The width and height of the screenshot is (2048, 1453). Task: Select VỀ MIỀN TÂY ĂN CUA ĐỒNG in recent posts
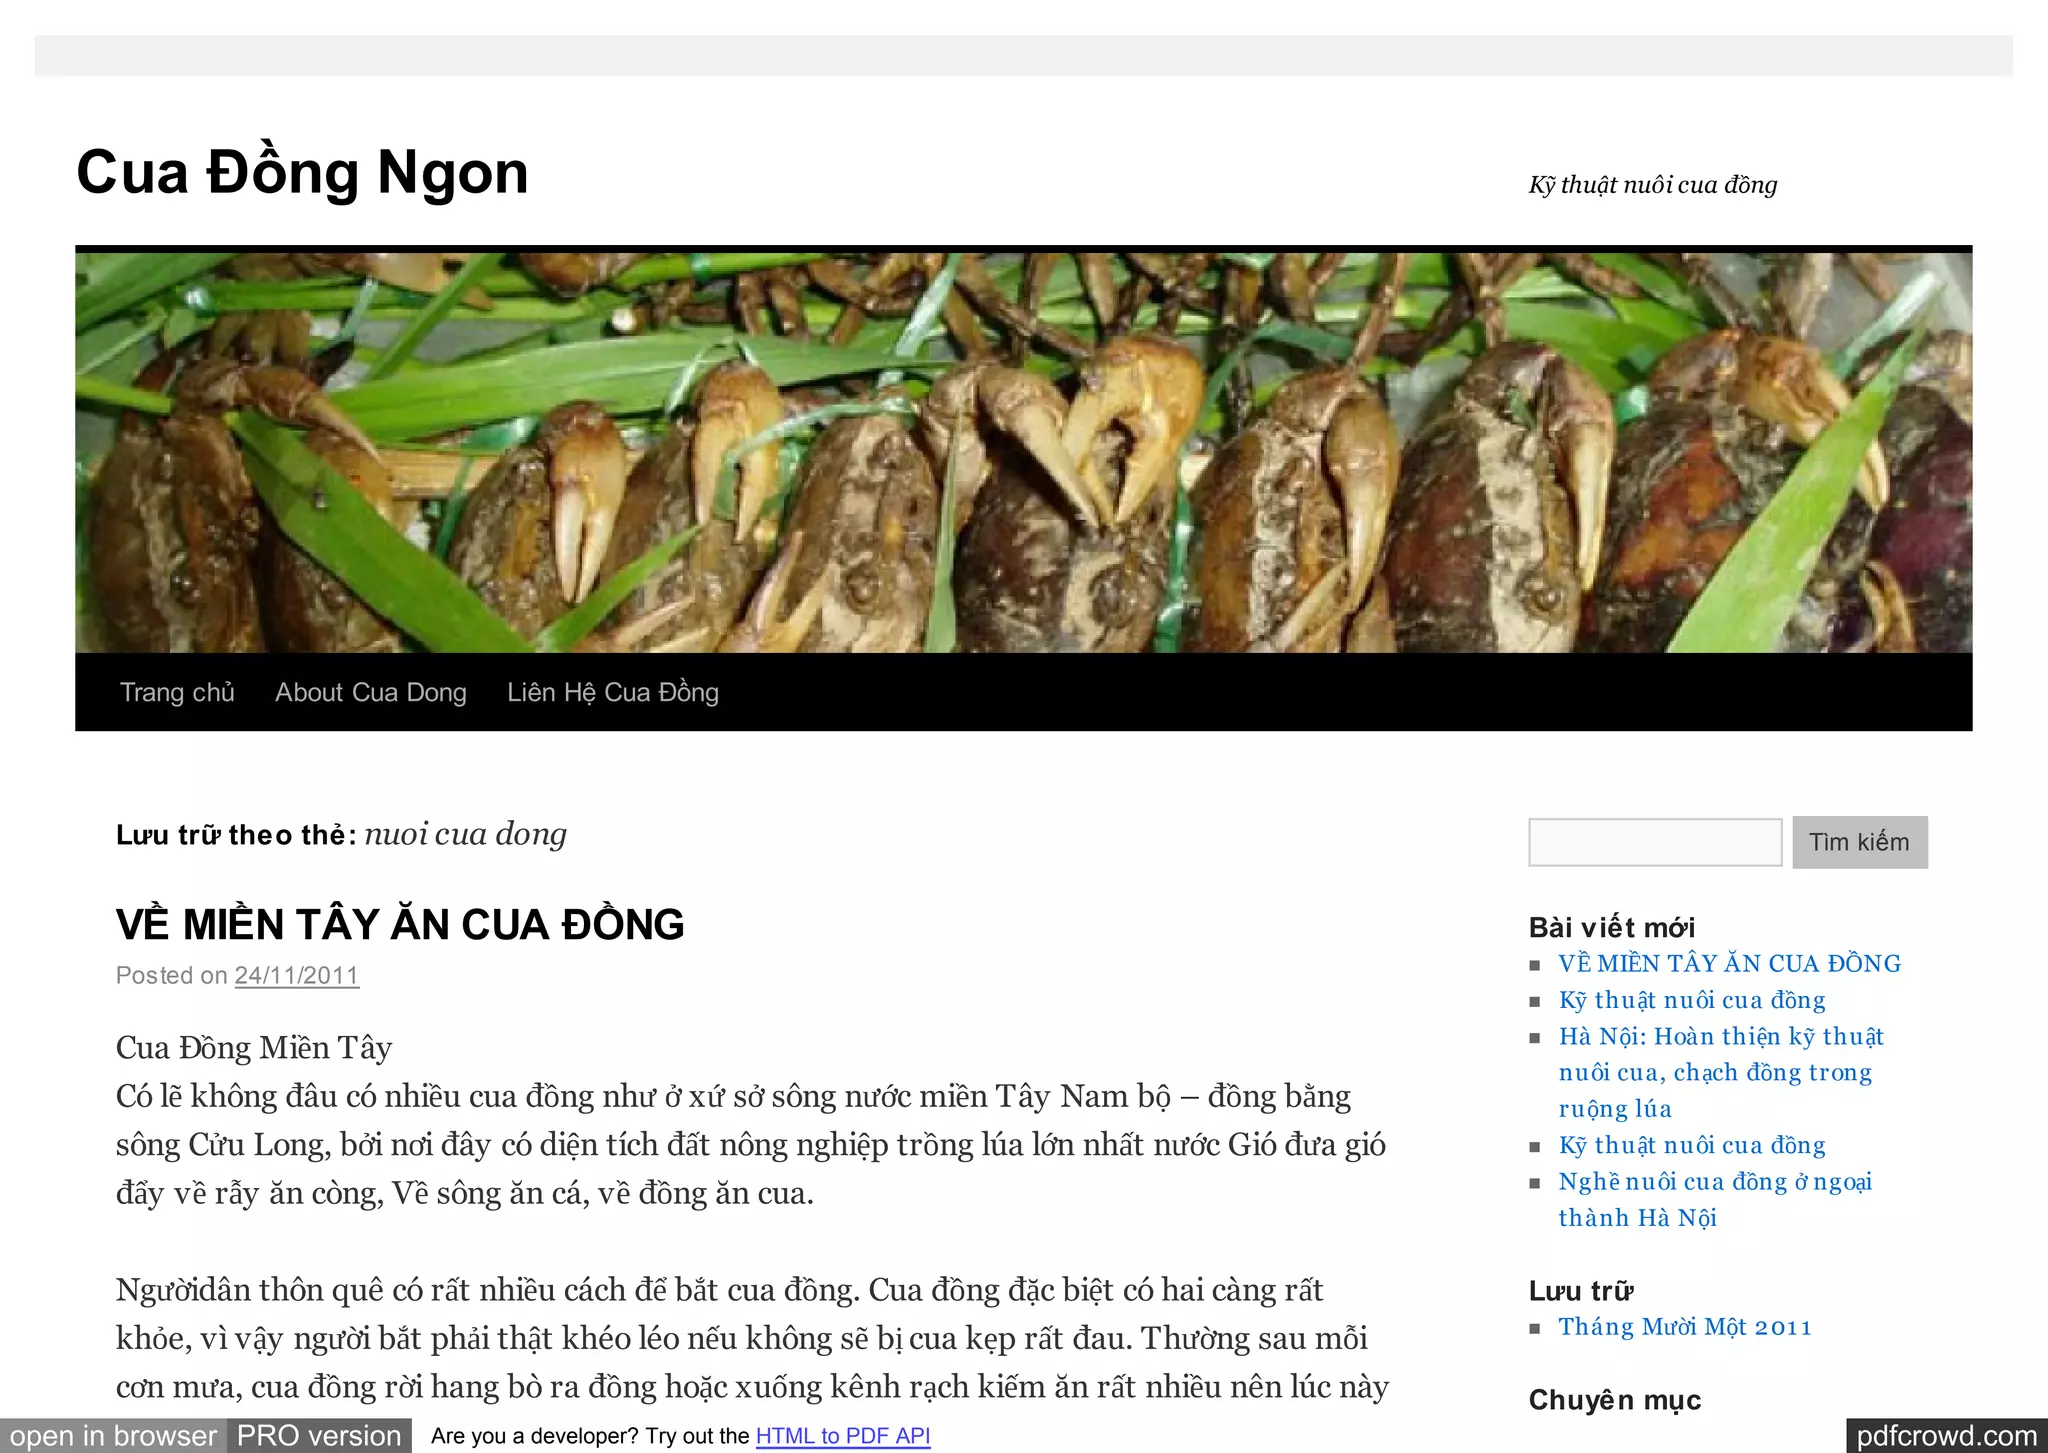tap(1729, 964)
